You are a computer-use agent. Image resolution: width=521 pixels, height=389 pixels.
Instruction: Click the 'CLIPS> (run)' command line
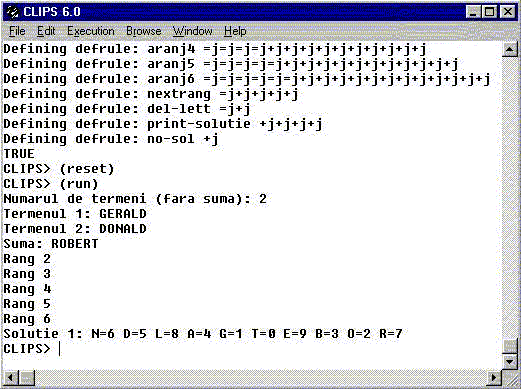click(x=51, y=184)
